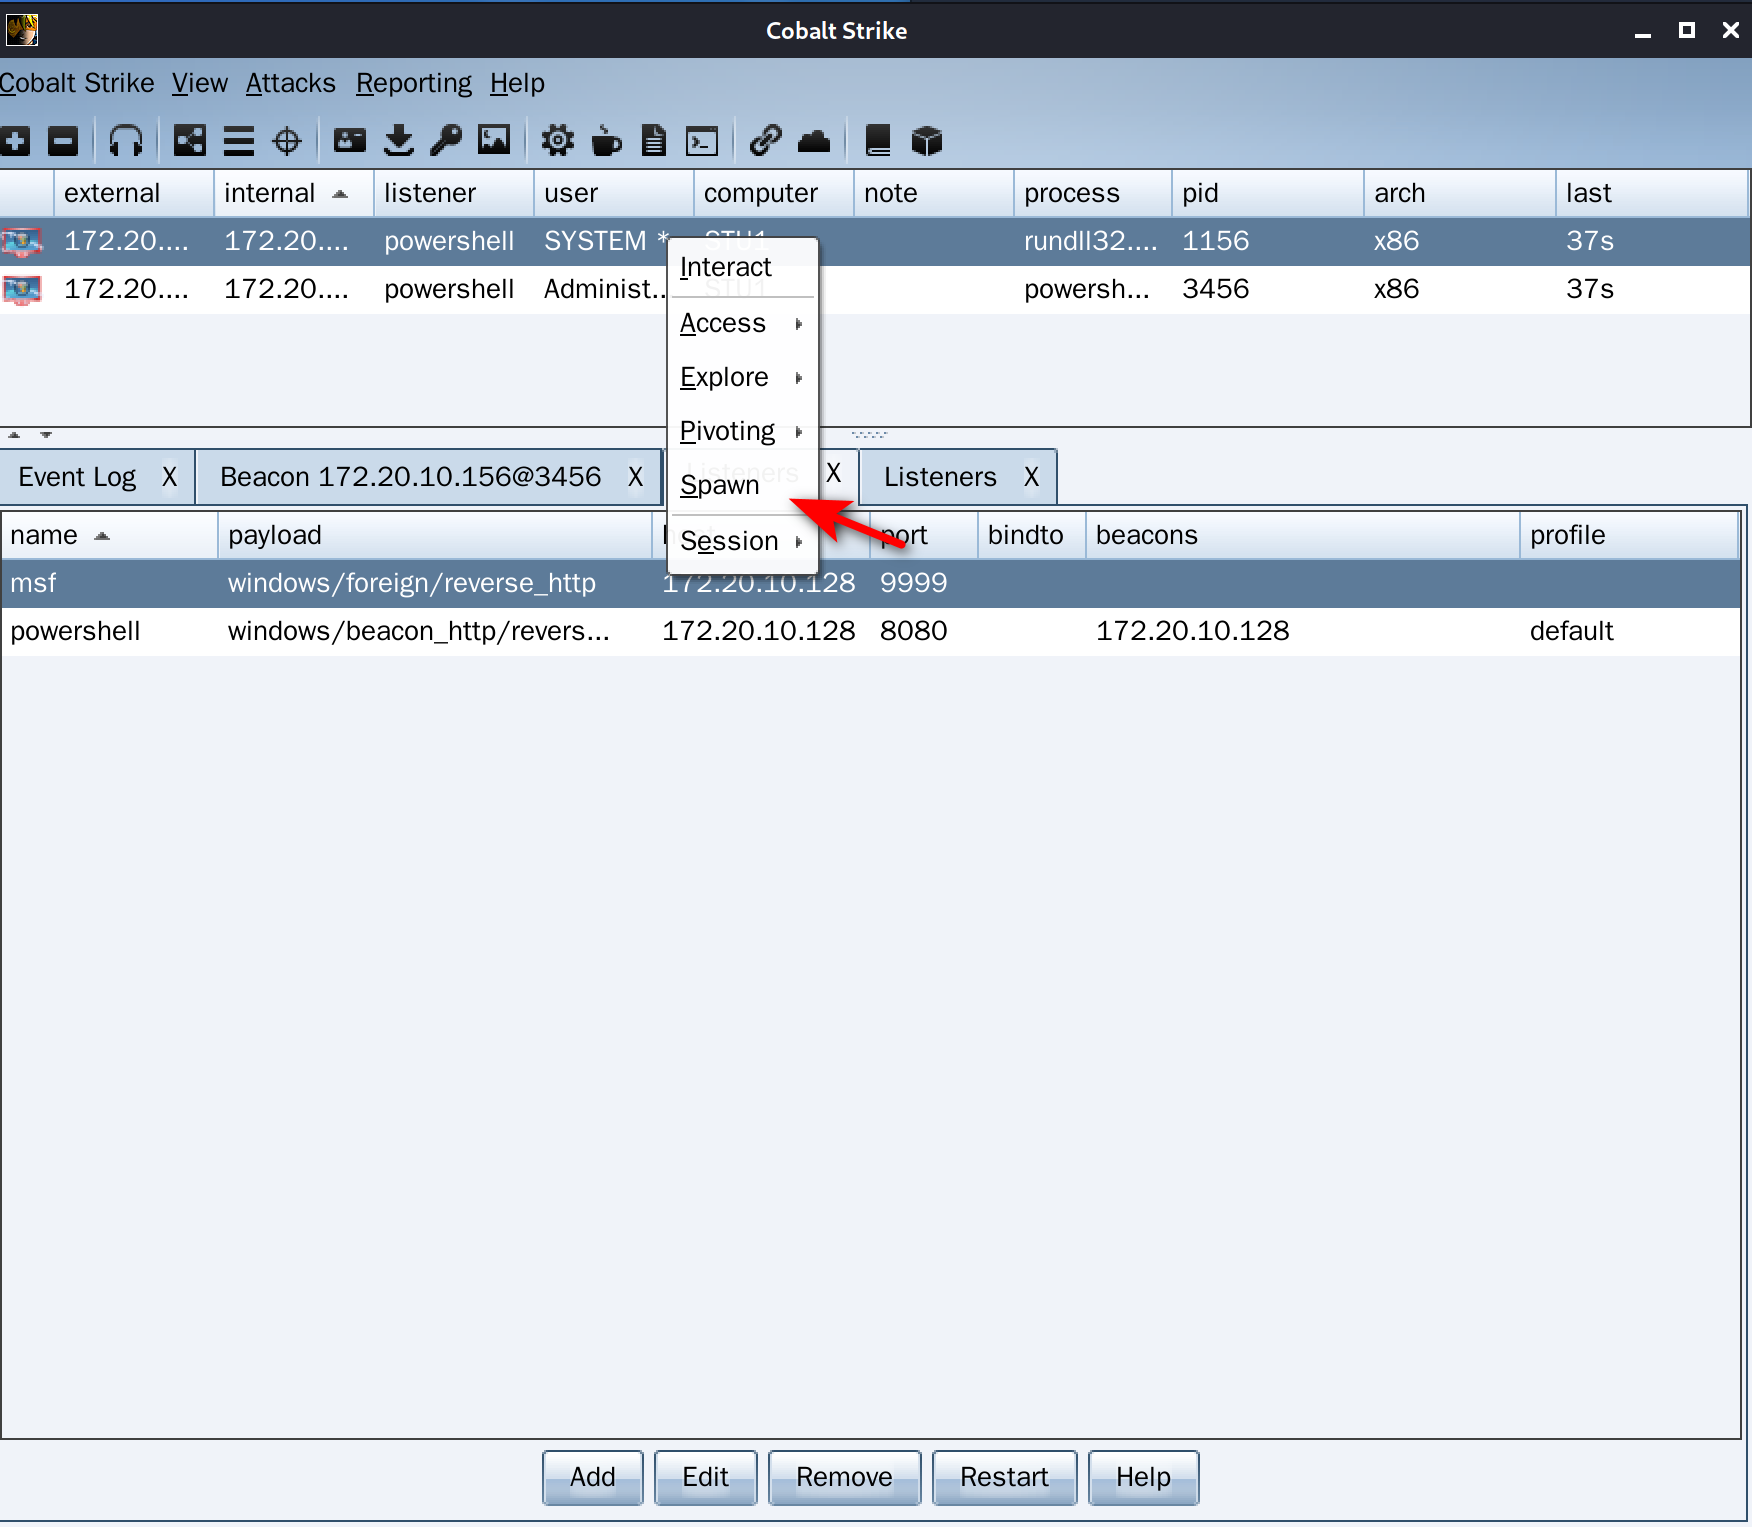The width and height of the screenshot is (1752, 1527).
Task: Click the Screenshots picture icon
Action: (494, 141)
